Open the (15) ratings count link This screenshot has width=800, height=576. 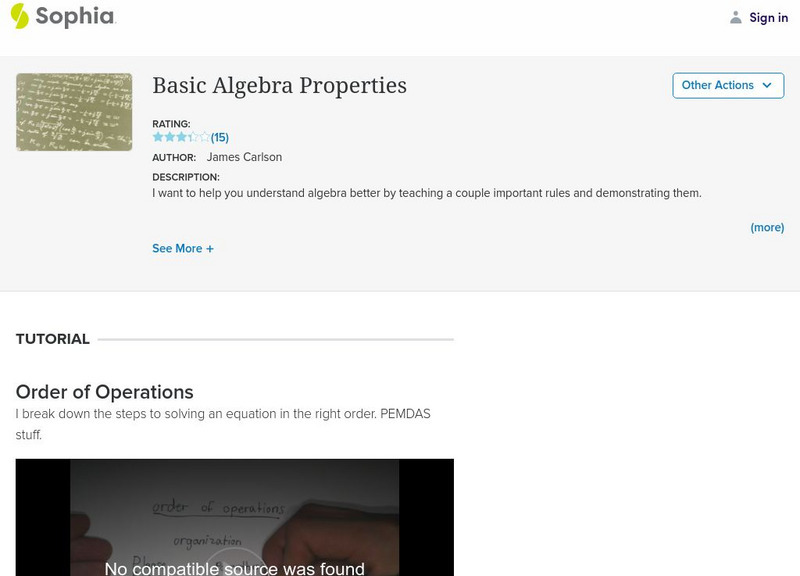(220, 137)
